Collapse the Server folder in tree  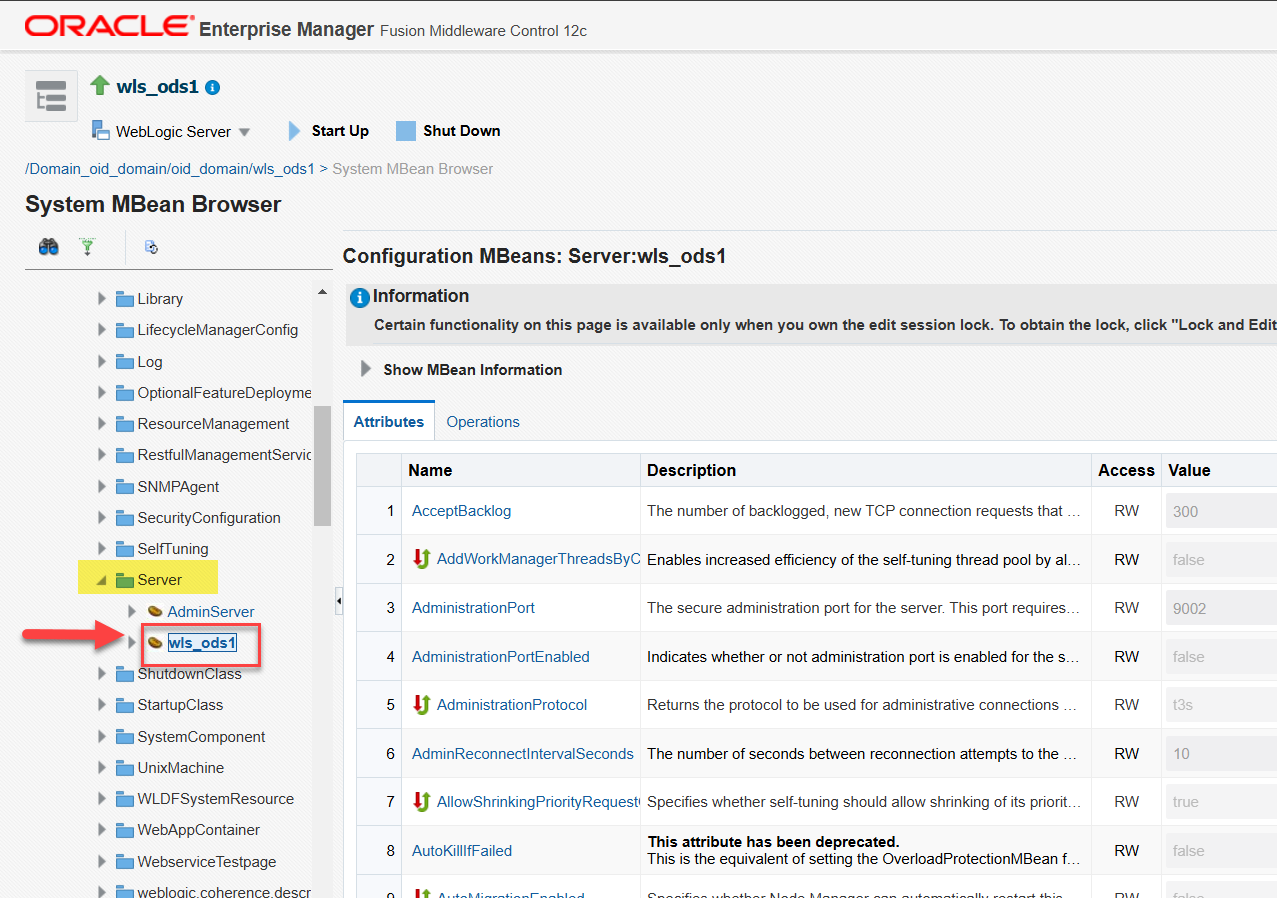(x=101, y=580)
